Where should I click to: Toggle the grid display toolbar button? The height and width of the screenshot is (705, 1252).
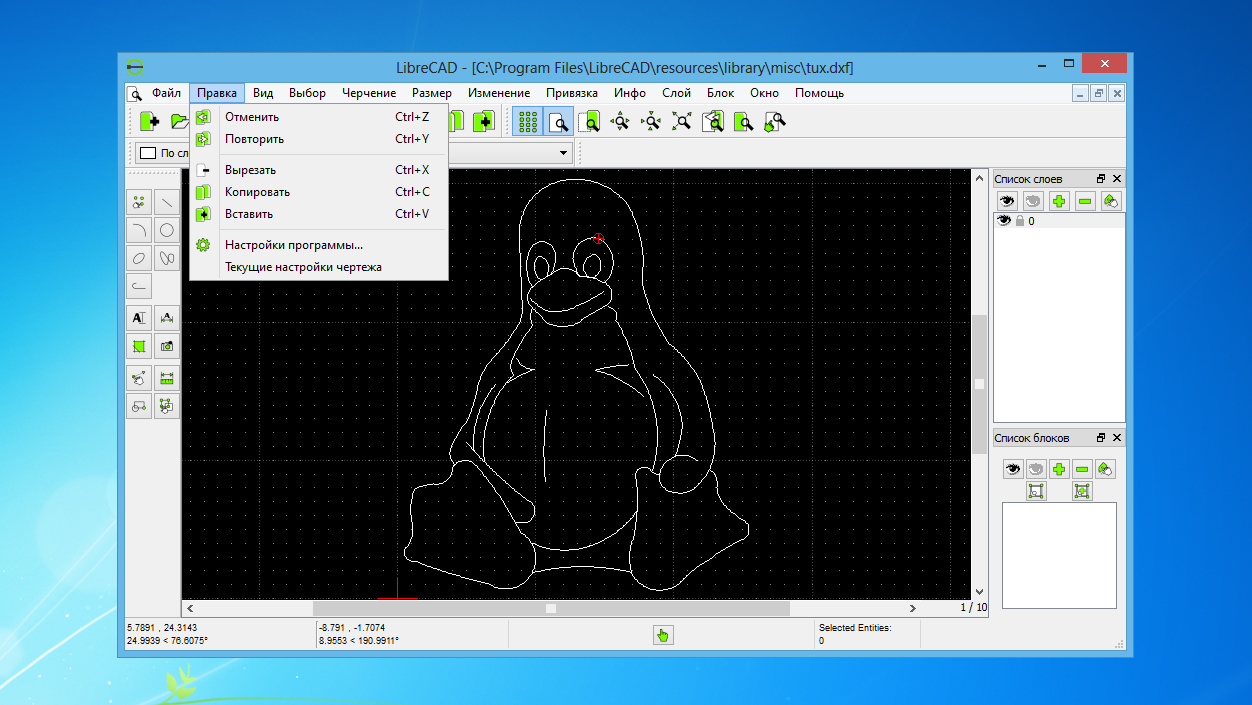pyautogui.click(x=528, y=121)
